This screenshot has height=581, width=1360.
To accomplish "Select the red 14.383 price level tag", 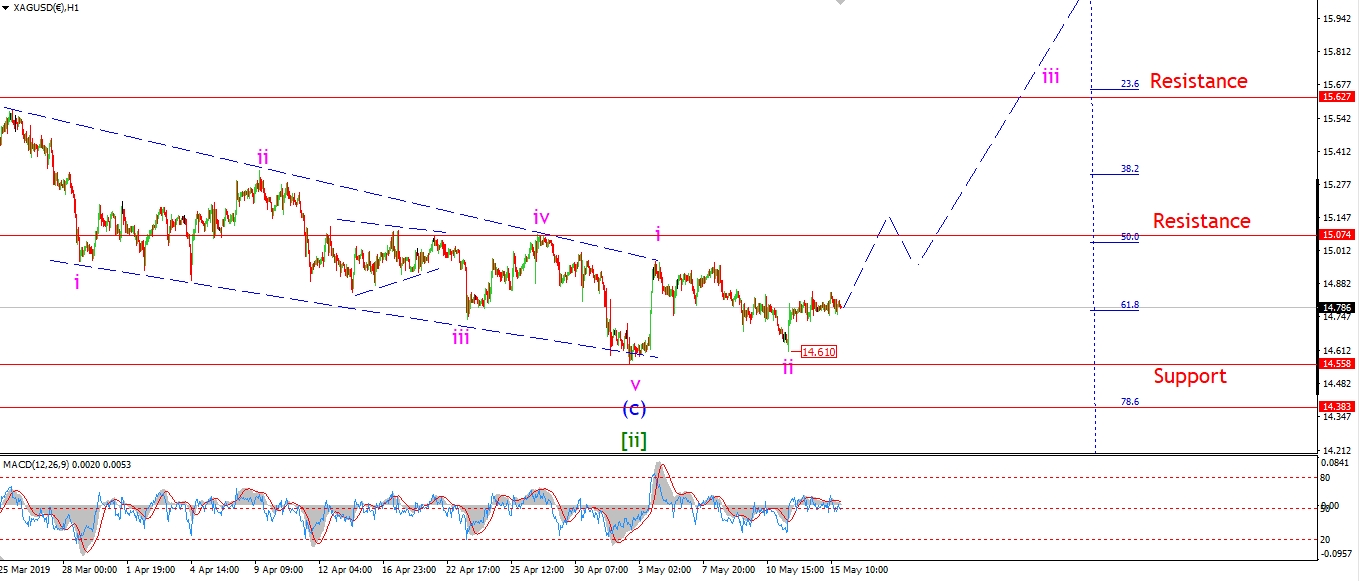I will coord(1337,407).
